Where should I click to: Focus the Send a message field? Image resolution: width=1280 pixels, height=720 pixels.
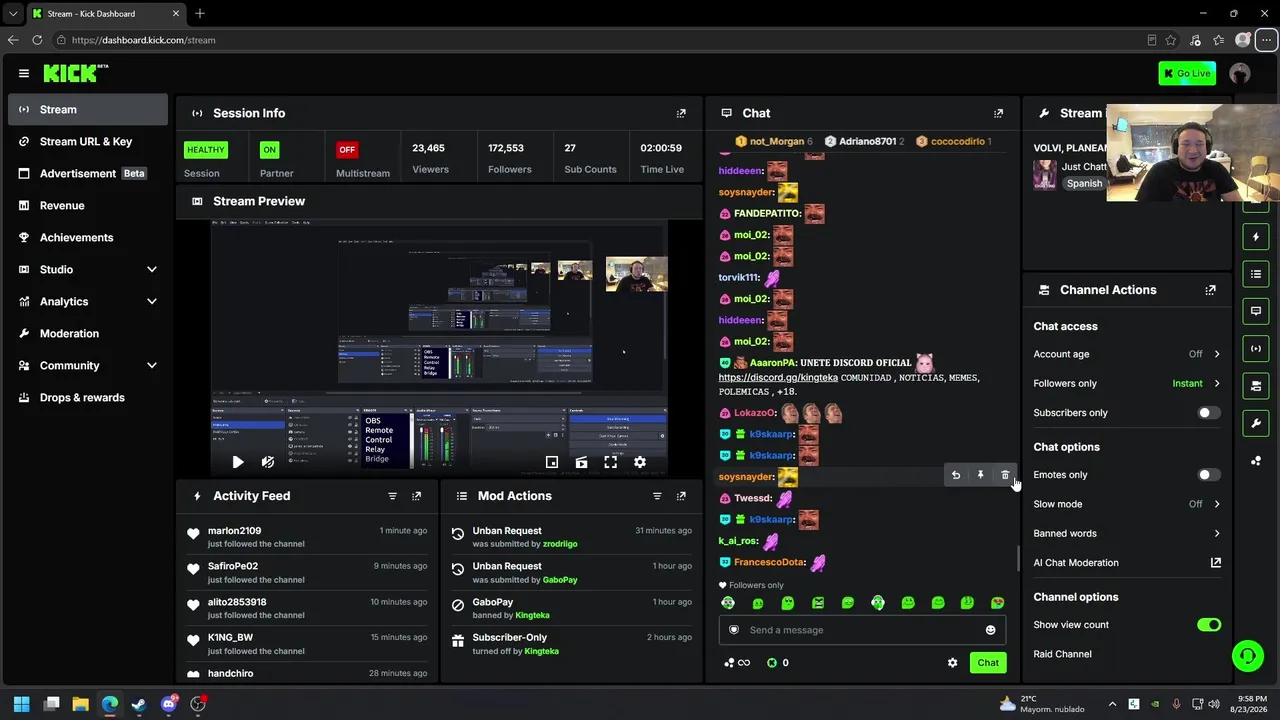862,630
